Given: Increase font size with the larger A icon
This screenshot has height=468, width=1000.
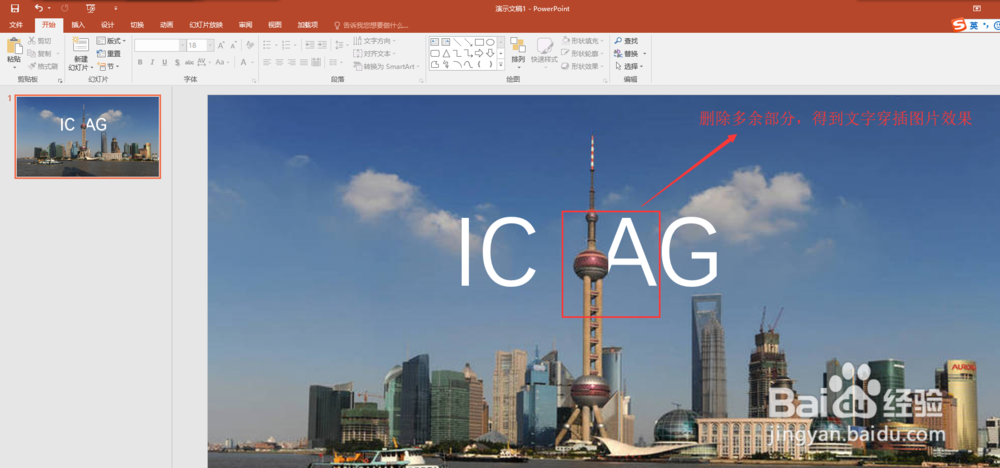Looking at the screenshot, I should [x=221, y=45].
